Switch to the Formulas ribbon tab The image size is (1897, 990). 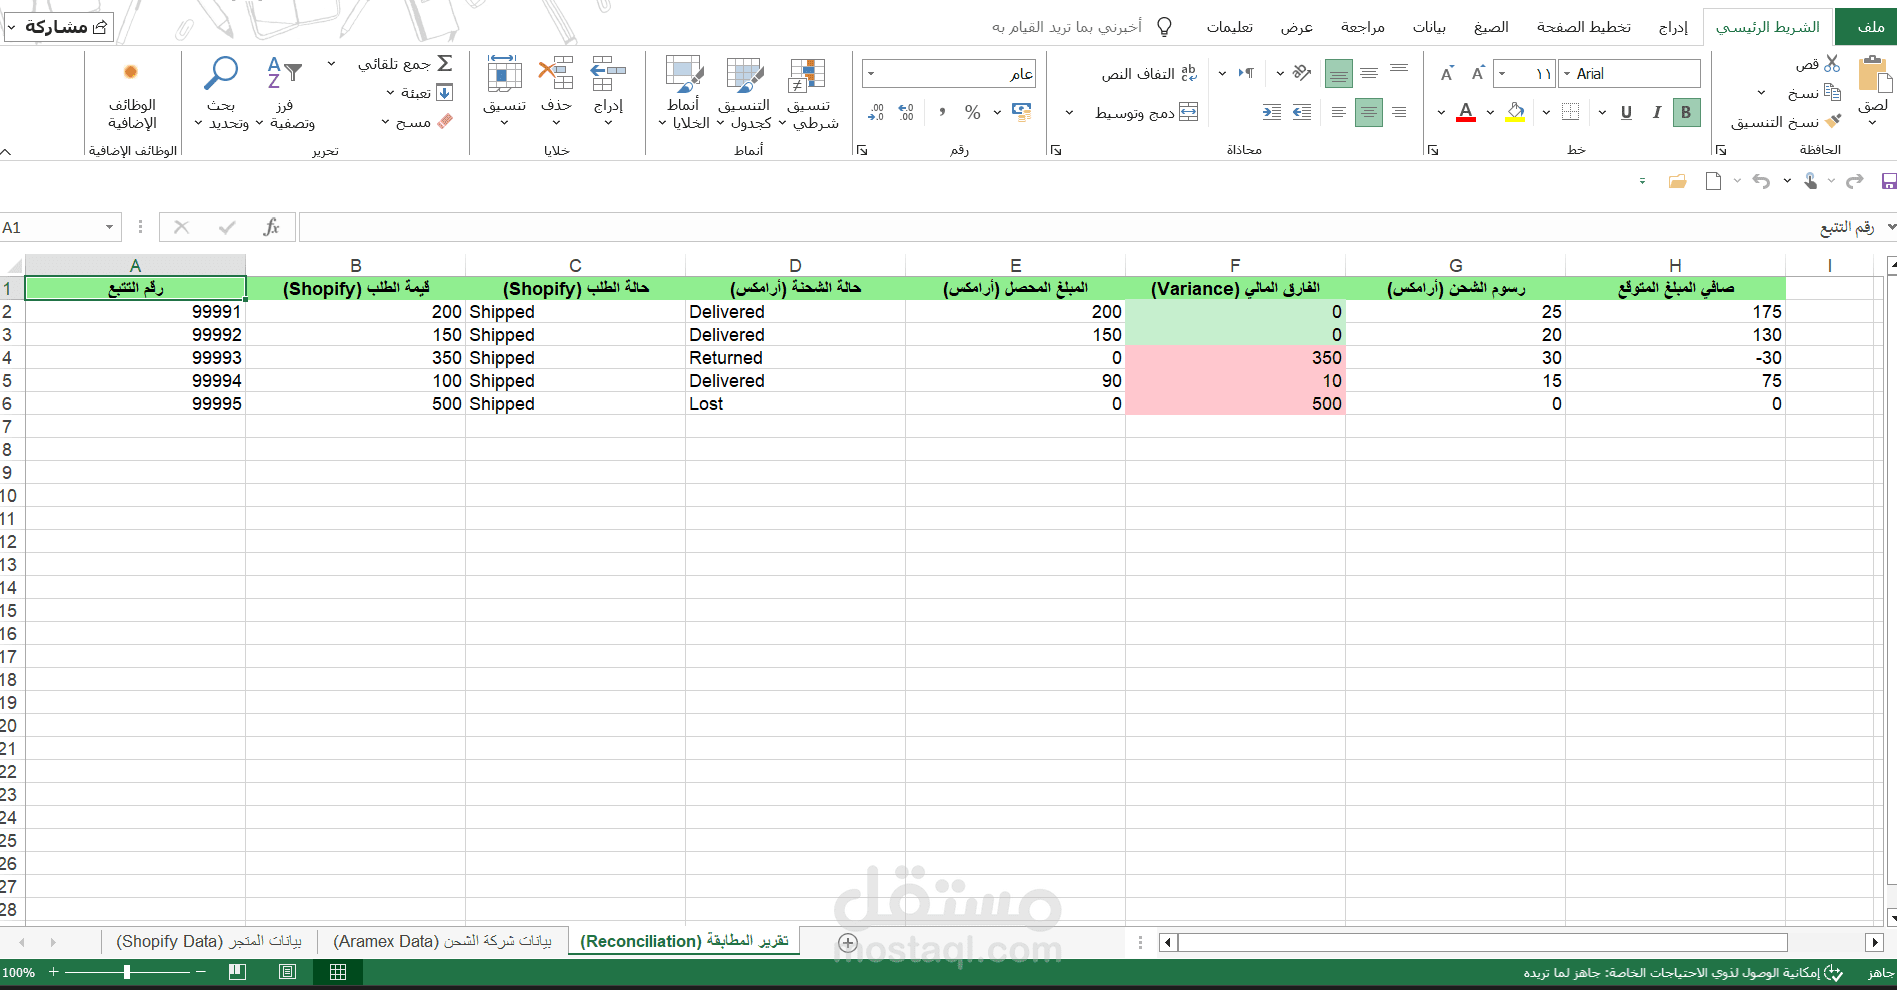coord(1491,27)
